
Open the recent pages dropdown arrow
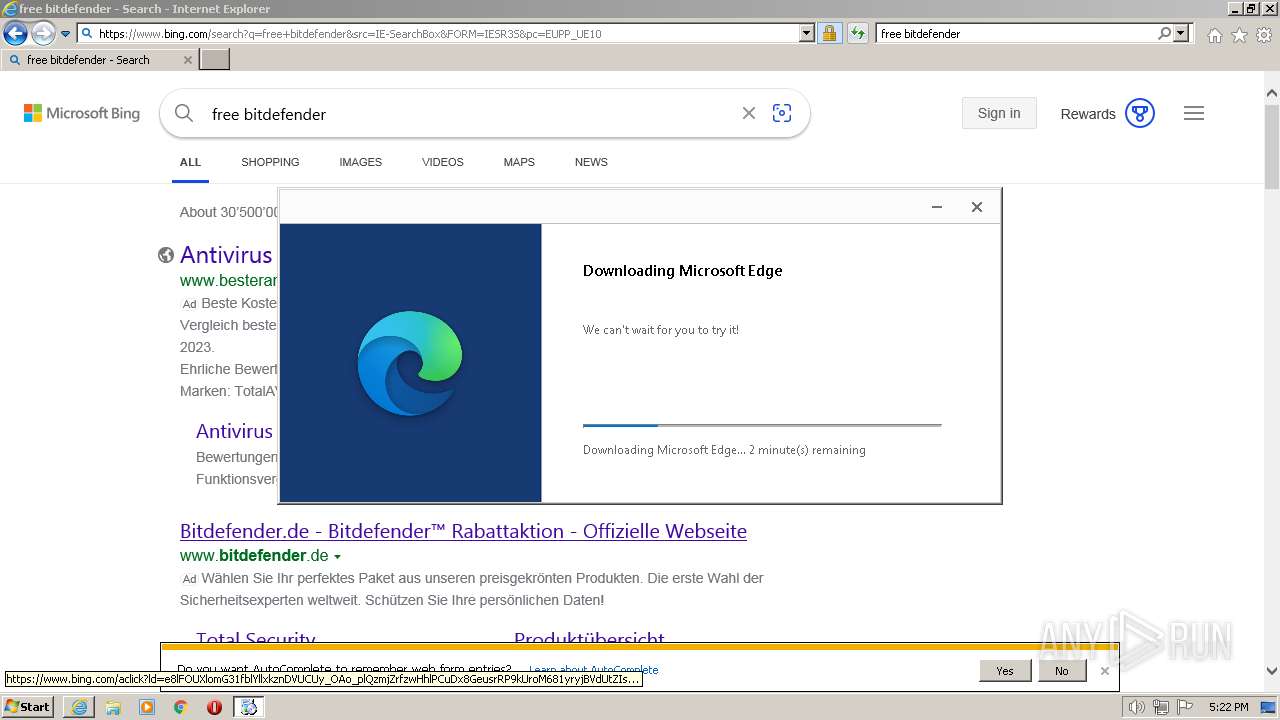65,34
